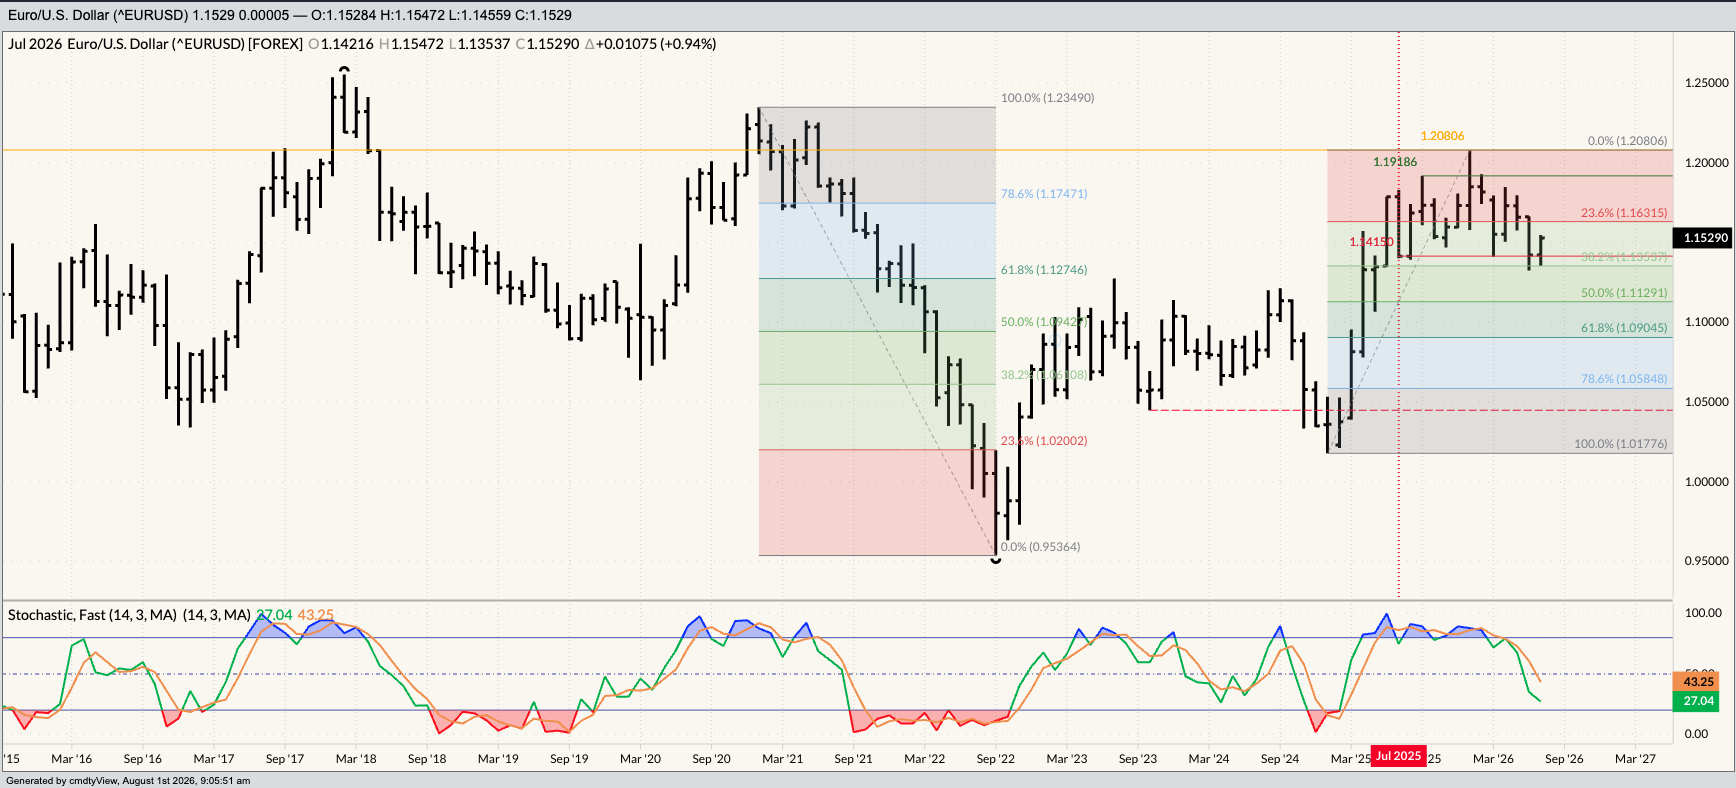Click the "Mar '17" time axis label
Screen dimensions: 1736x788
click(x=214, y=759)
